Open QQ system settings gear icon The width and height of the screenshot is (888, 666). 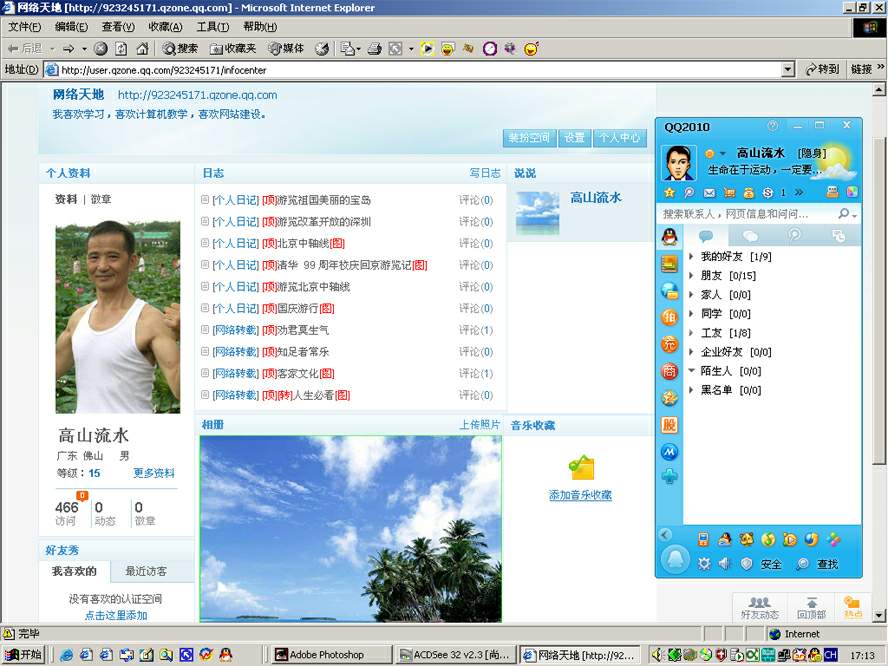pos(704,563)
